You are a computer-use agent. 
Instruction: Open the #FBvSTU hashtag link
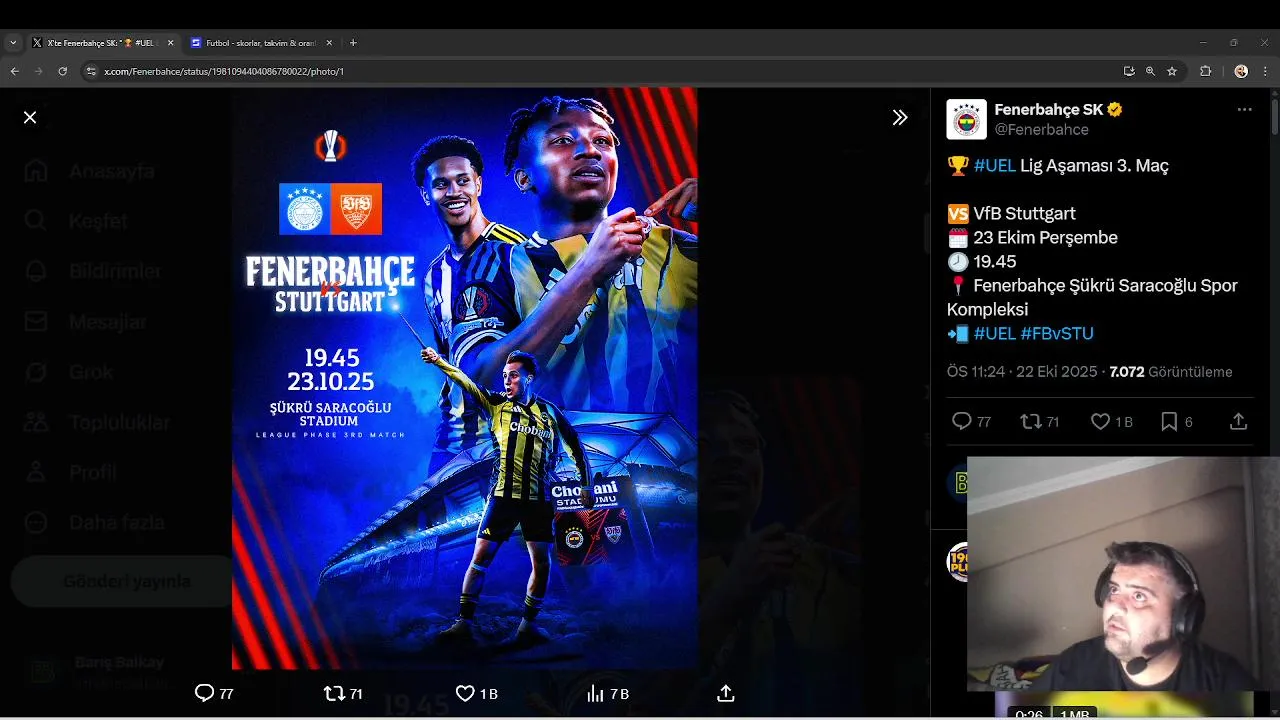tap(1057, 334)
